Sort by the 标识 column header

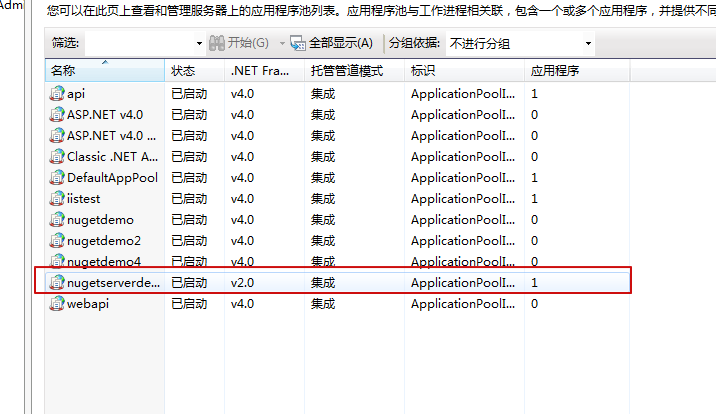(x=464, y=71)
